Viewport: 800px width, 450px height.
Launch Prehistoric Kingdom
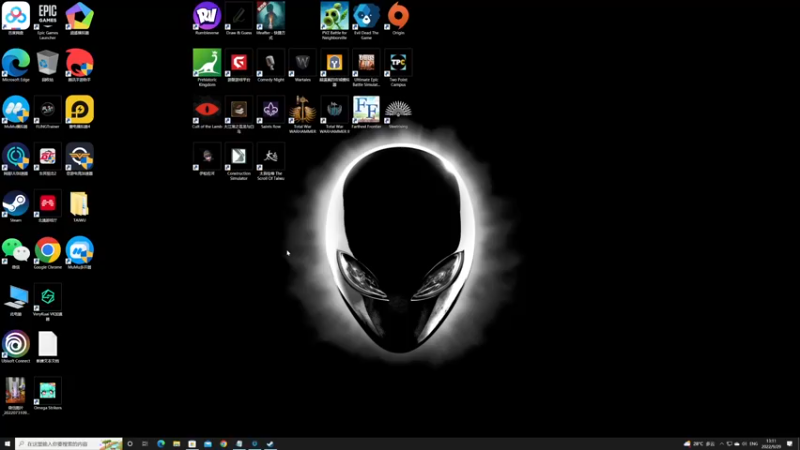coord(207,67)
